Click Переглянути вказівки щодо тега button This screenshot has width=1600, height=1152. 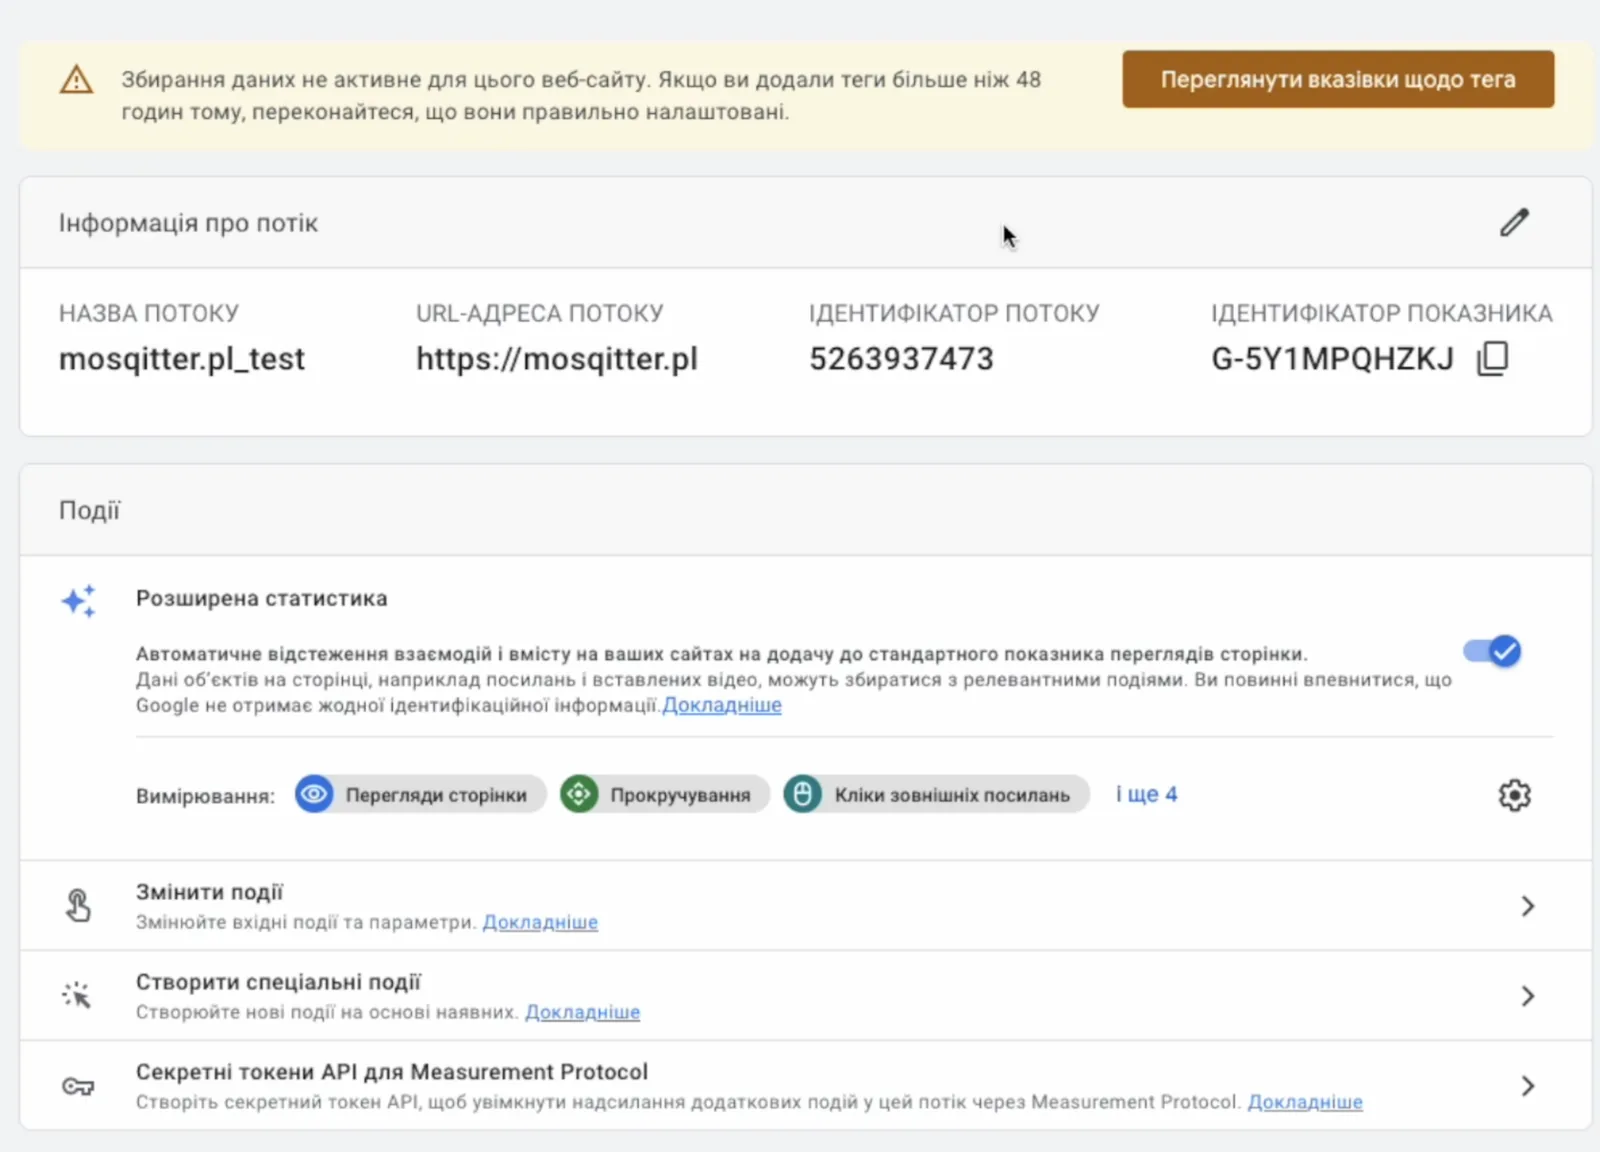(x=1338, y=79)
